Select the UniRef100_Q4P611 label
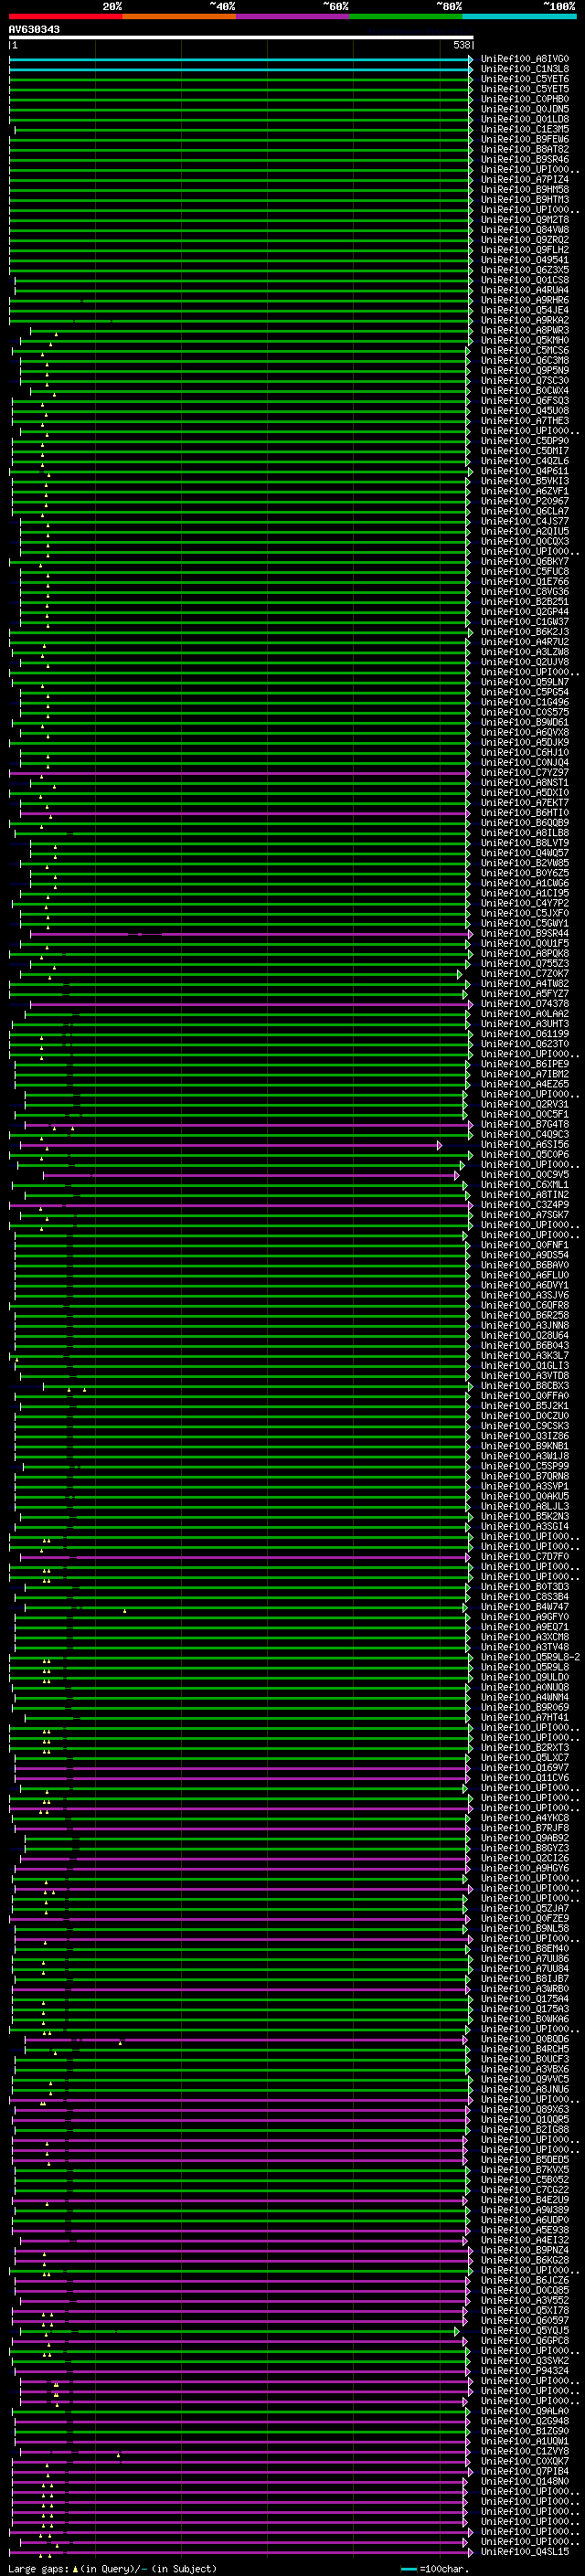The height and width of the screenshot is (2576, 585). click(525, 471)
